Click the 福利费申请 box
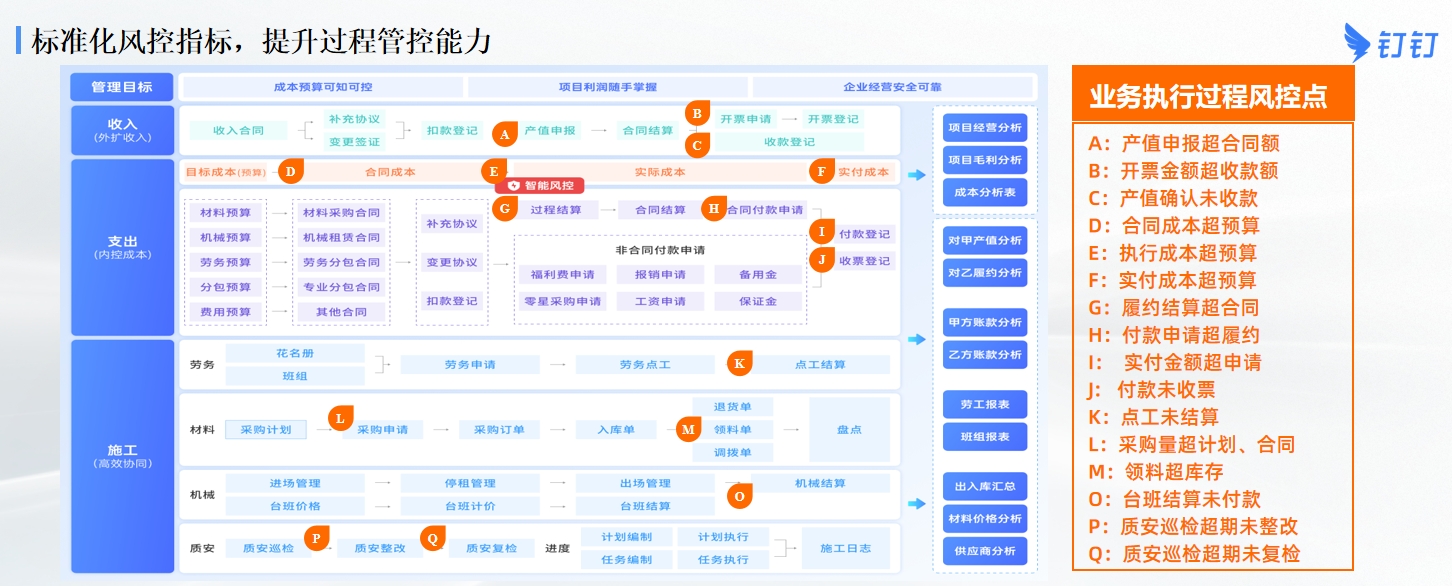1452x586 pixels. [x=560, y=274]
